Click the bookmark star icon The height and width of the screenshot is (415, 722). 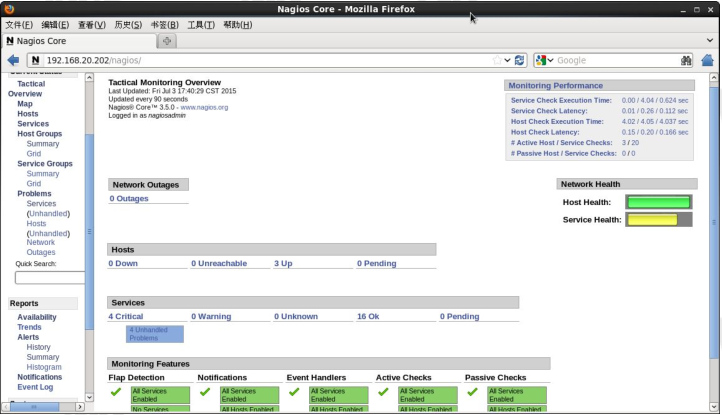click(x=497, y=60)
